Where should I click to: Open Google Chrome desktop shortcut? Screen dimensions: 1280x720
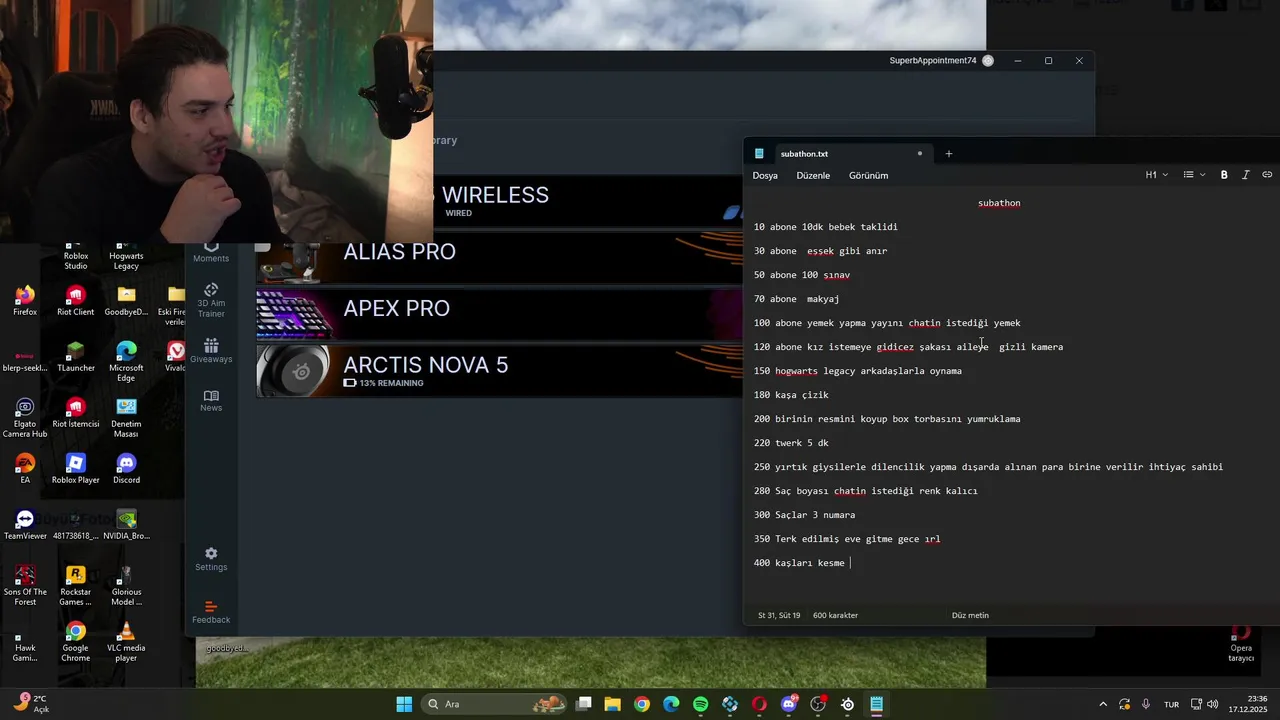[x=75, y=642]
